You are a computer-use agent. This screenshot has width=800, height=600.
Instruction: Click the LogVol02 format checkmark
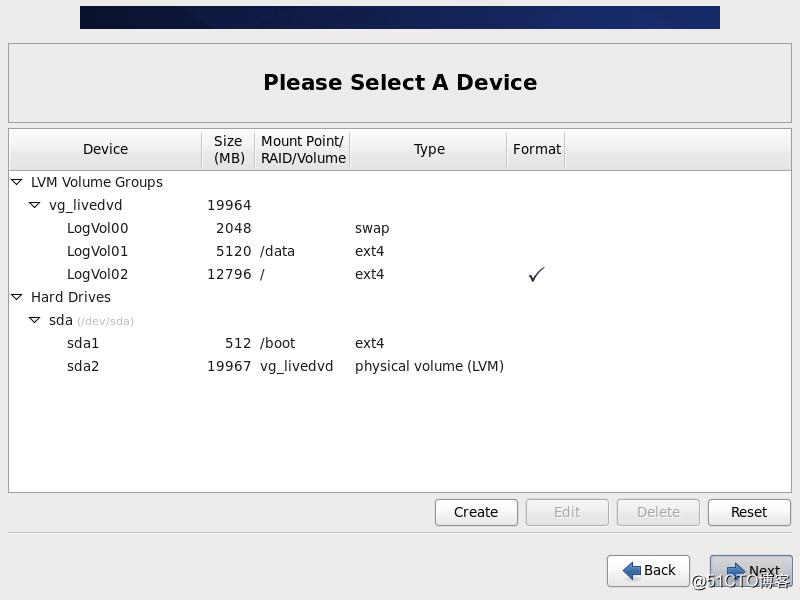click(537, 274)
